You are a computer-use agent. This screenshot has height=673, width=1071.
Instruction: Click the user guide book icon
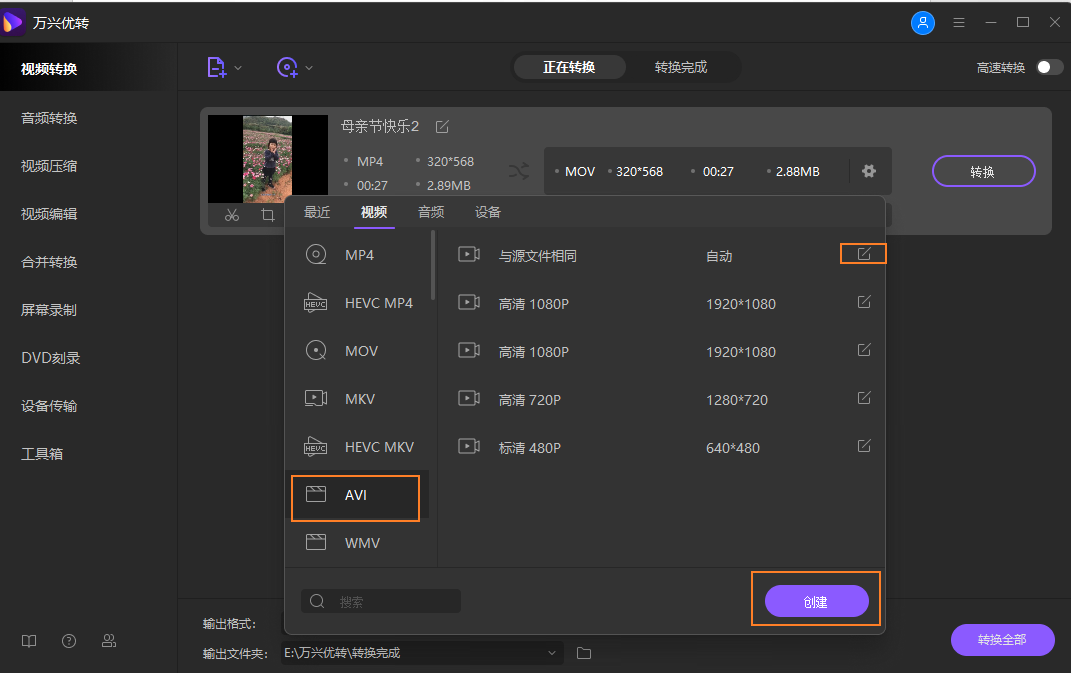tap(28, 640)
